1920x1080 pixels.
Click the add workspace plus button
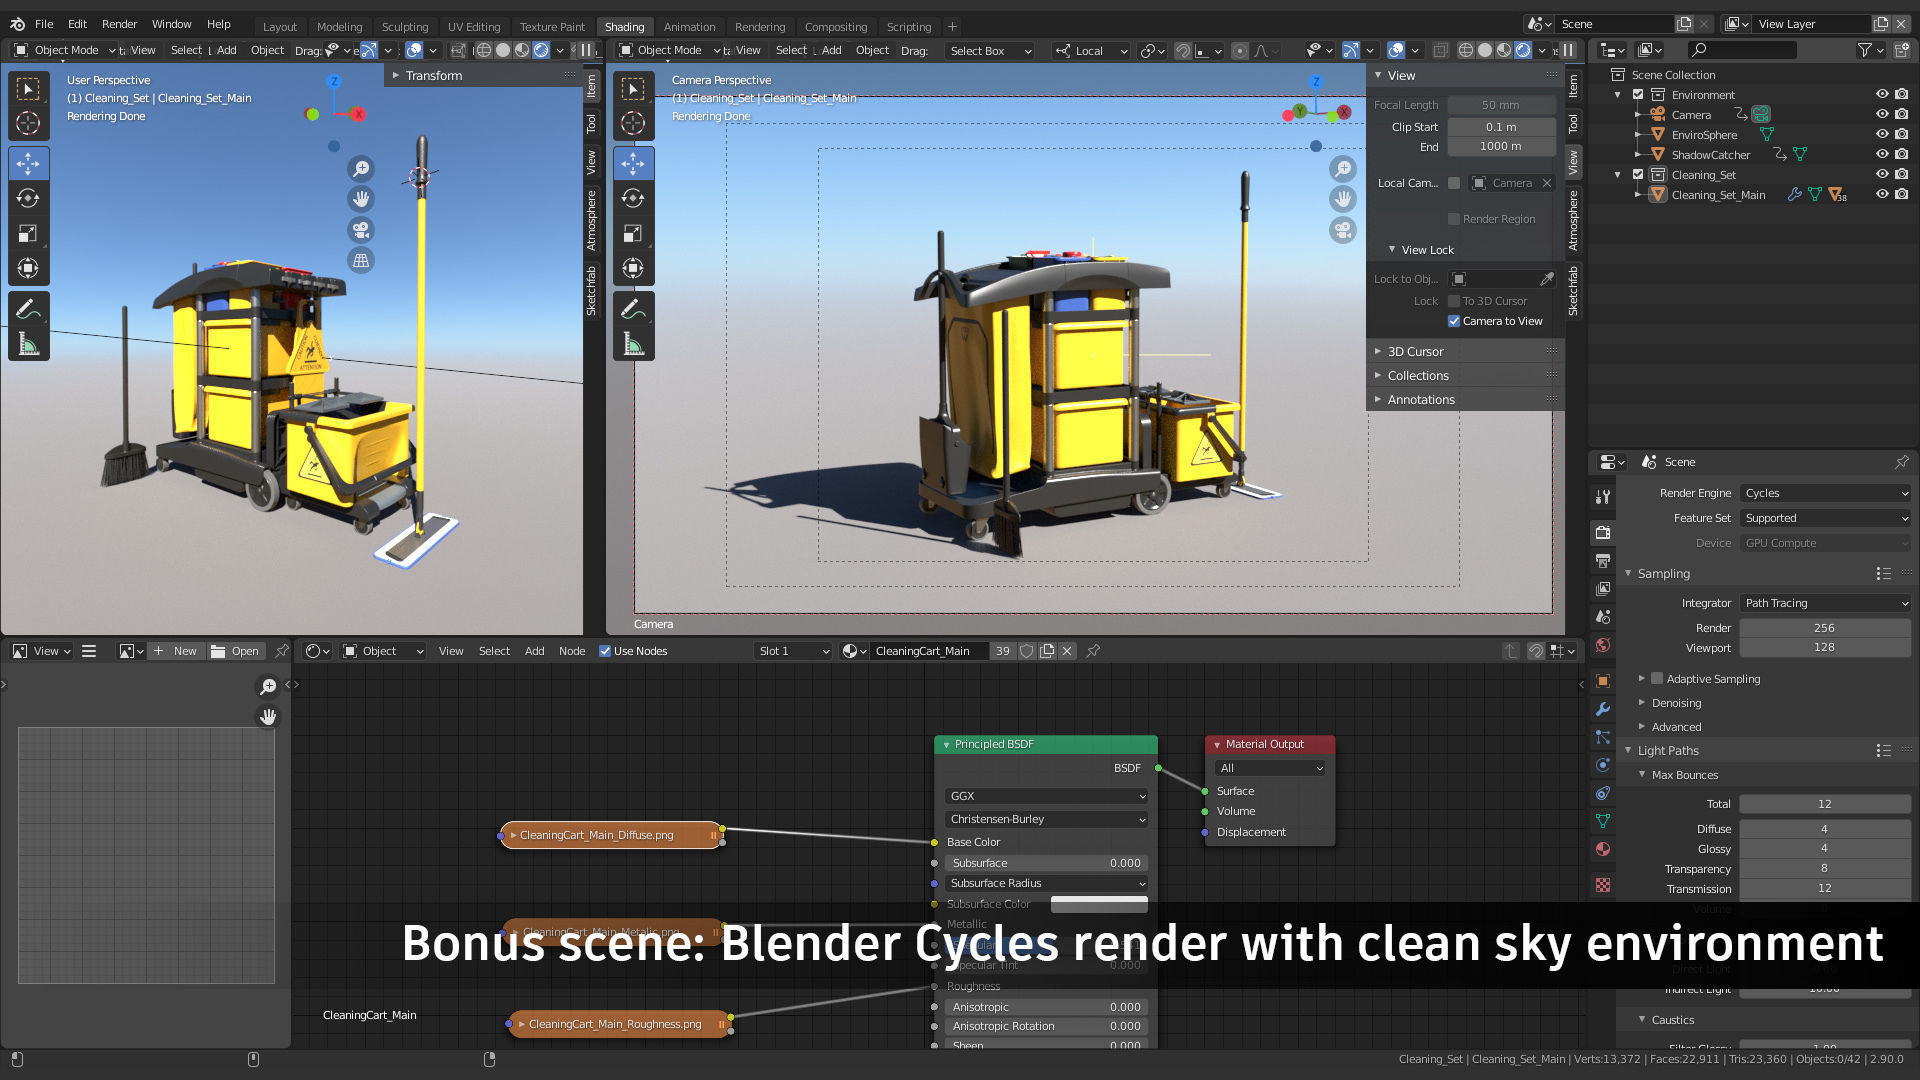coord(952,27)
